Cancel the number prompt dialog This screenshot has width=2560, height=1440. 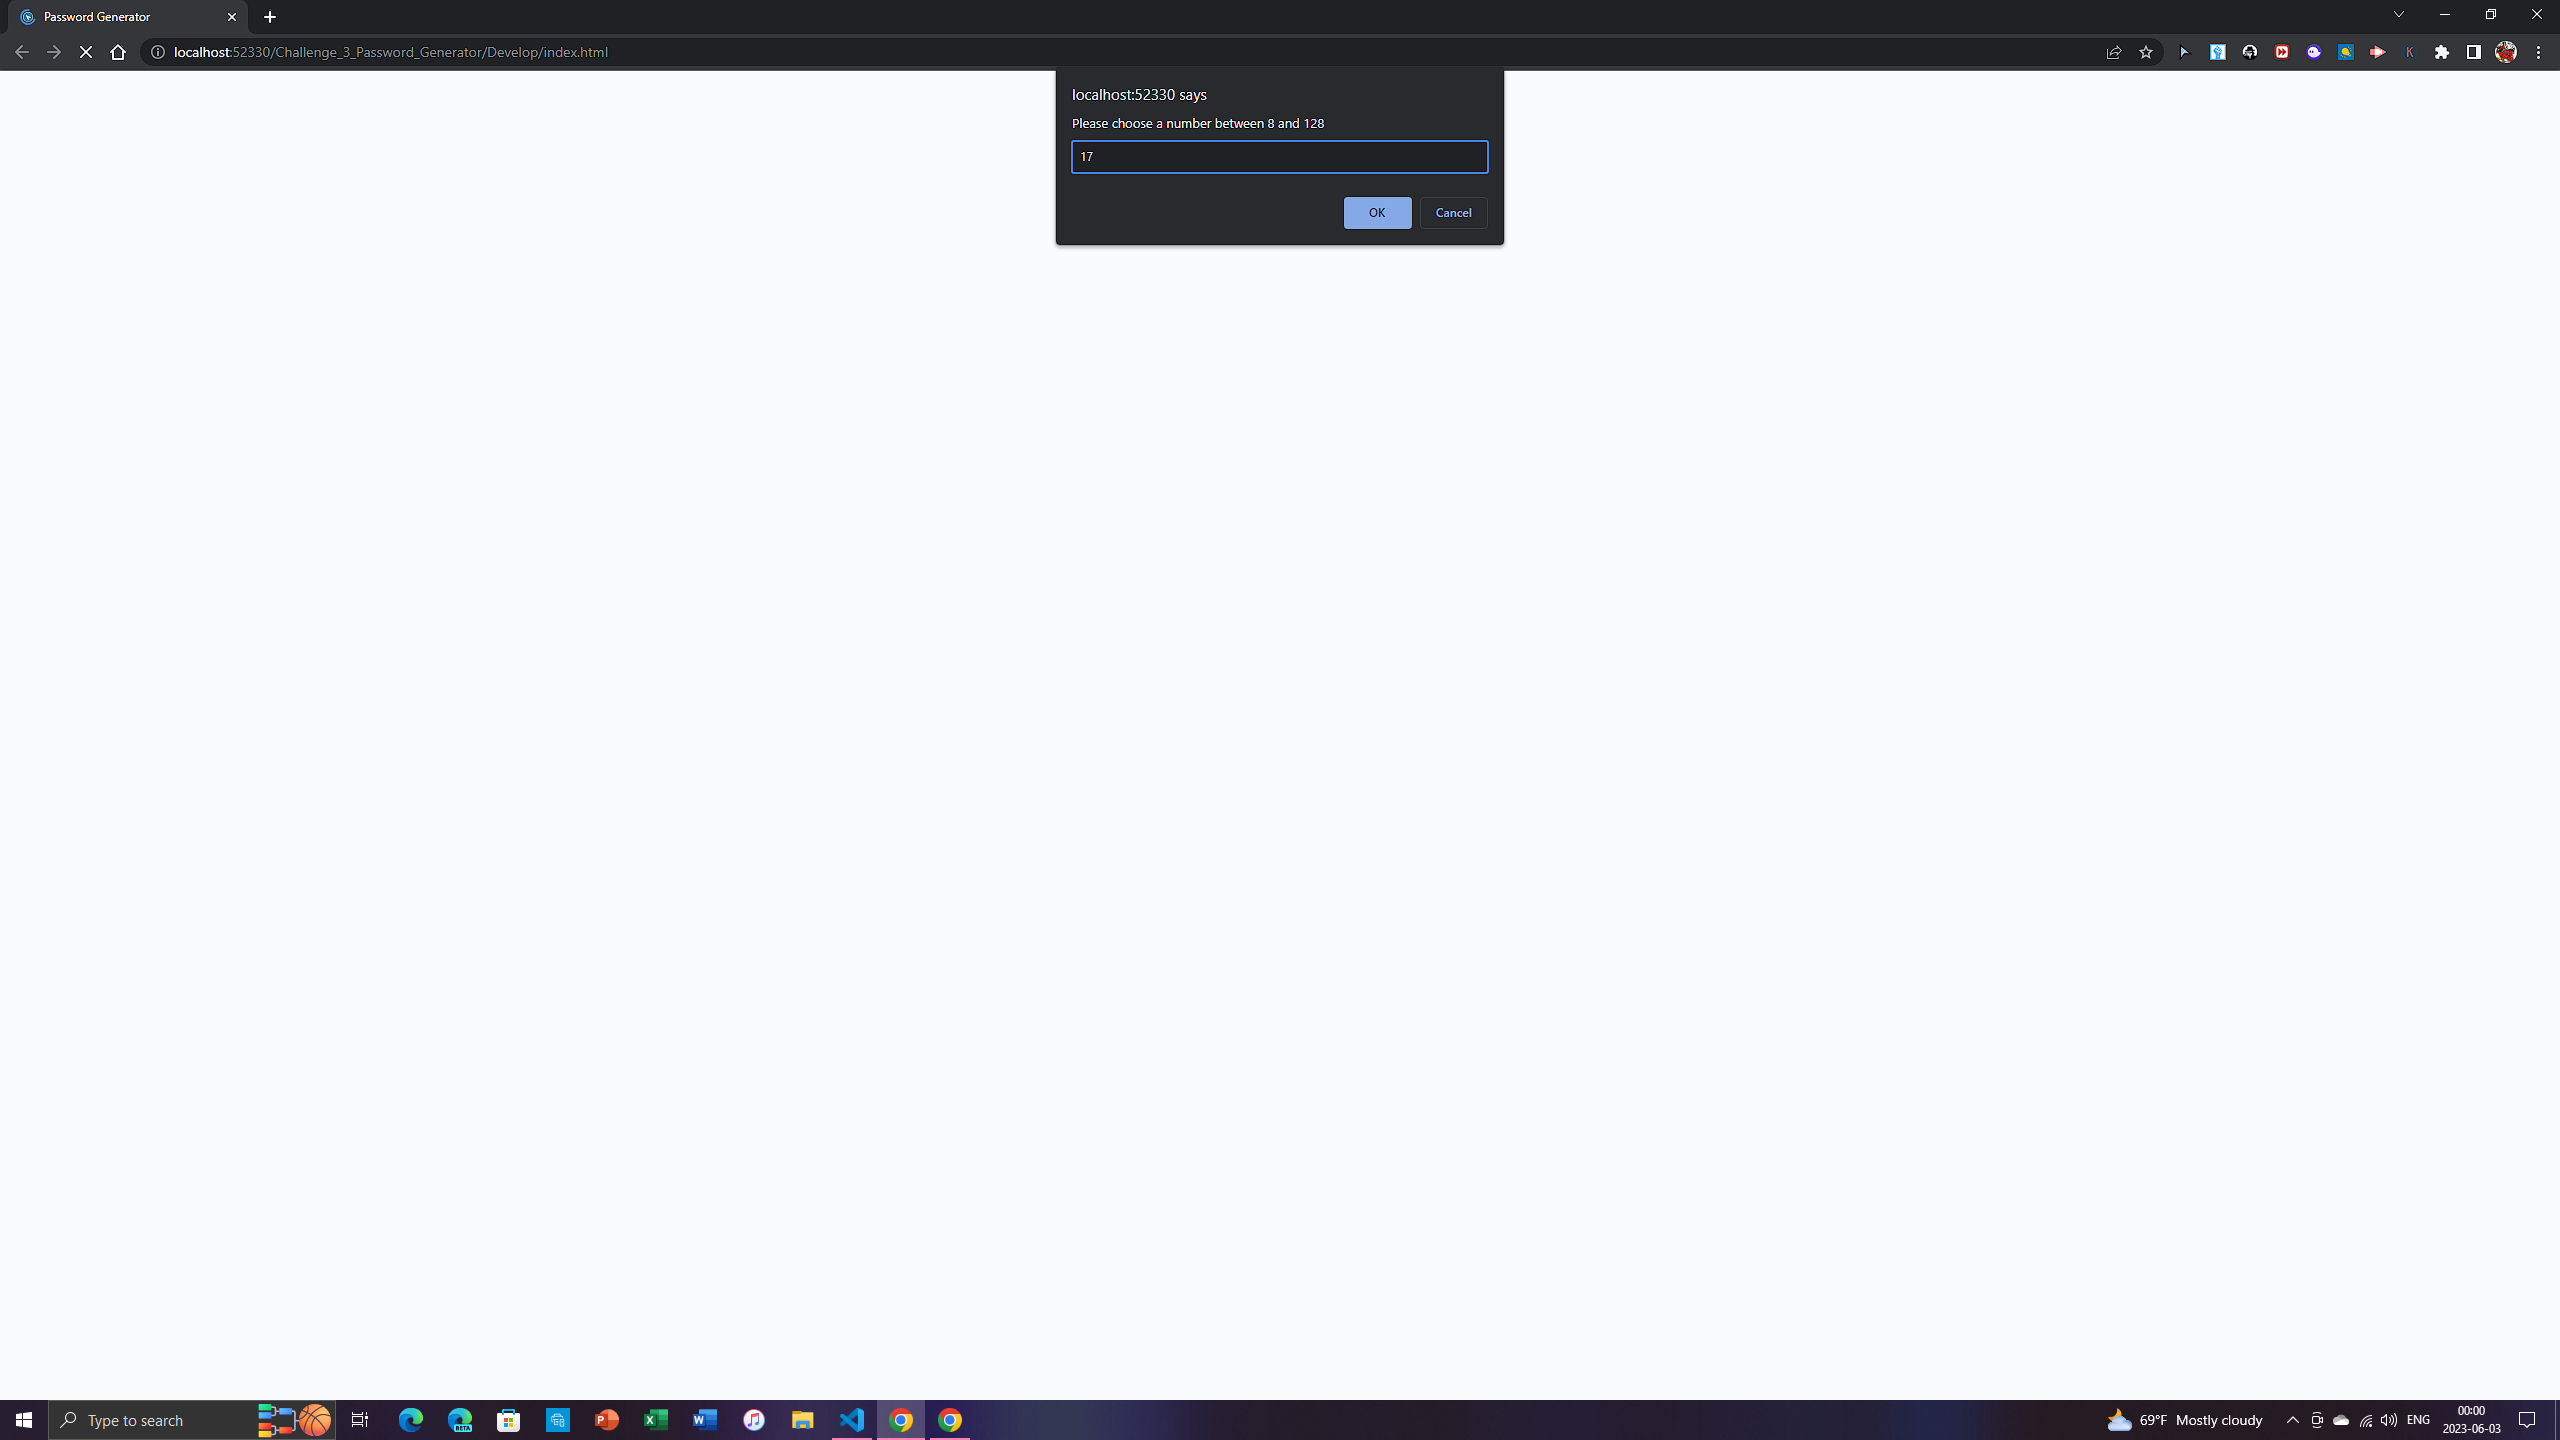(x=1453, y=212)
